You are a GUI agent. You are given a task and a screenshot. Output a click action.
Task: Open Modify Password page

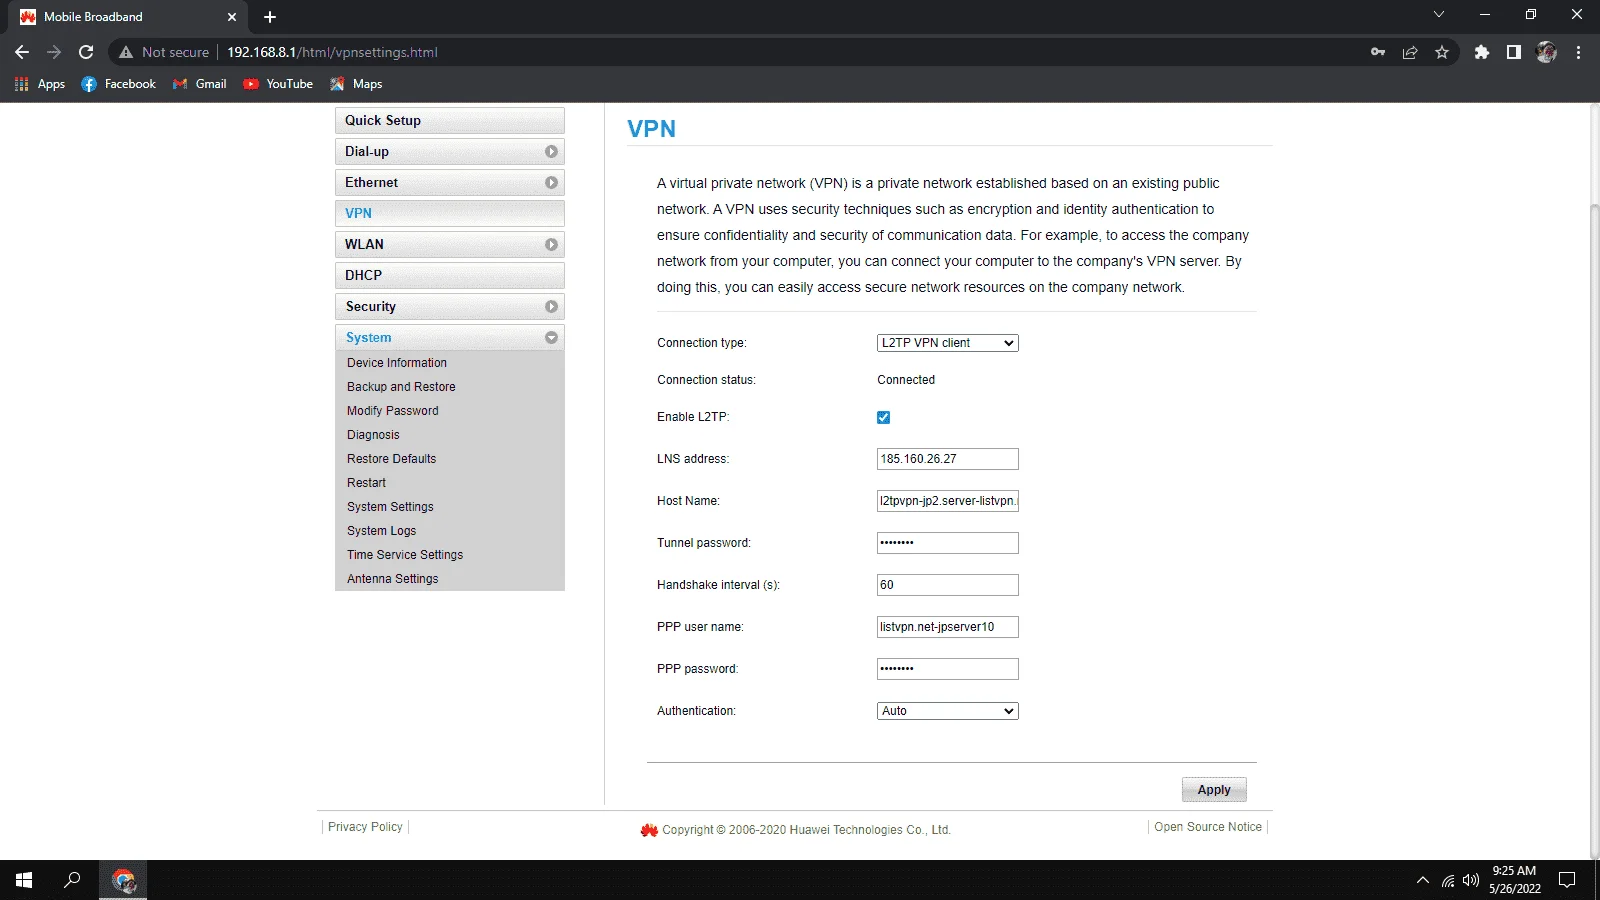393,411
